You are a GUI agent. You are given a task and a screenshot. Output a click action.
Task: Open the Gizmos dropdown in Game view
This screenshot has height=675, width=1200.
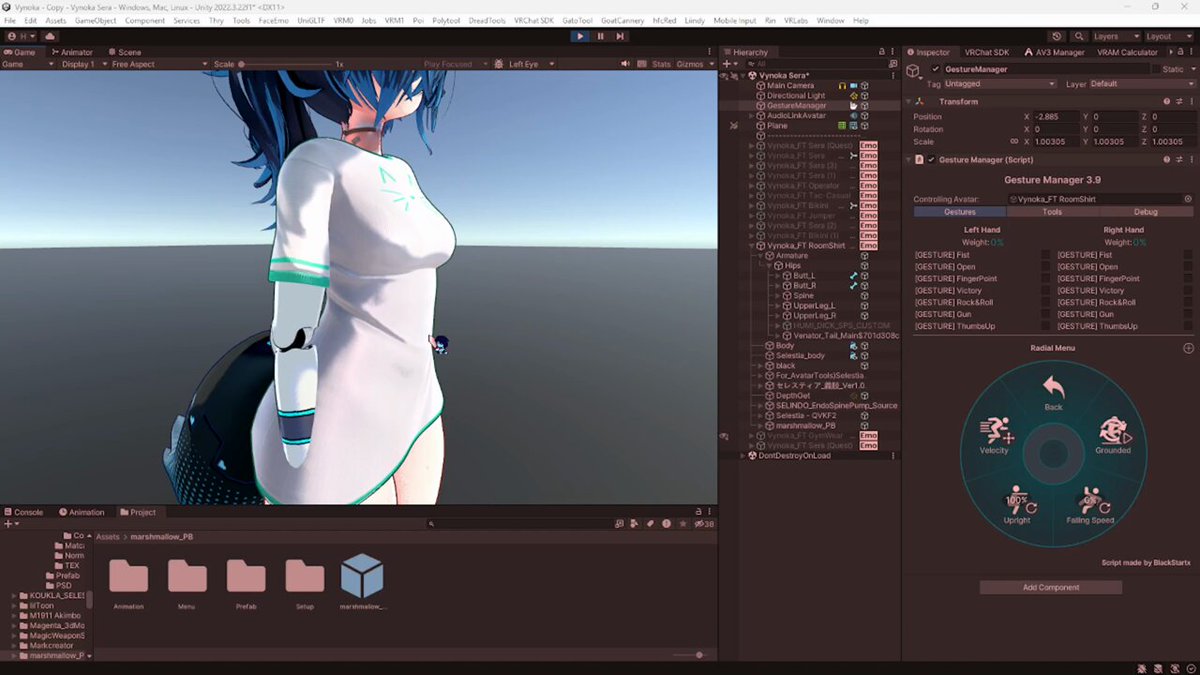[694, 64]
